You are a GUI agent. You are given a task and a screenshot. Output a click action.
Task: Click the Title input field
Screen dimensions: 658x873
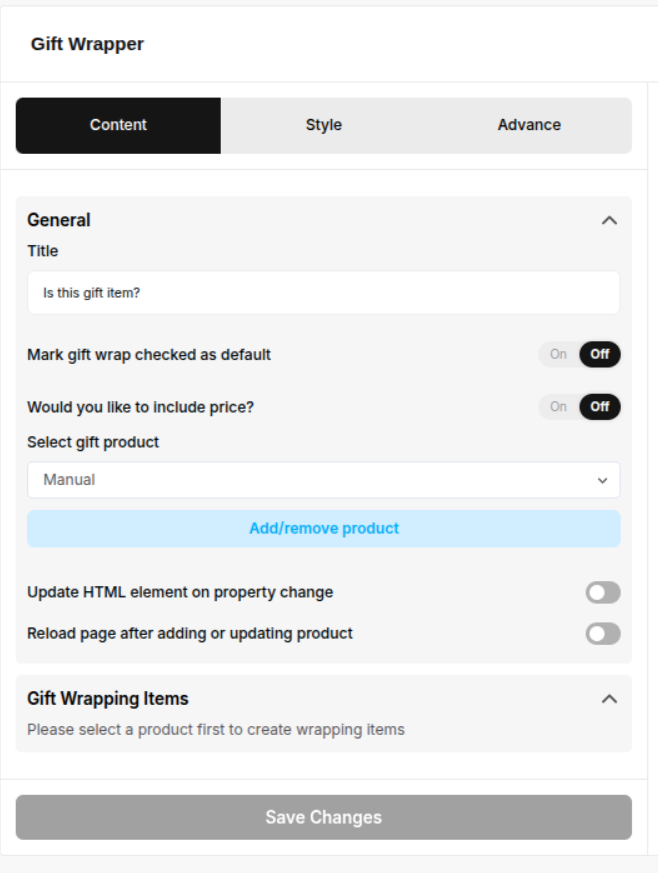click(x=323, y=293)
